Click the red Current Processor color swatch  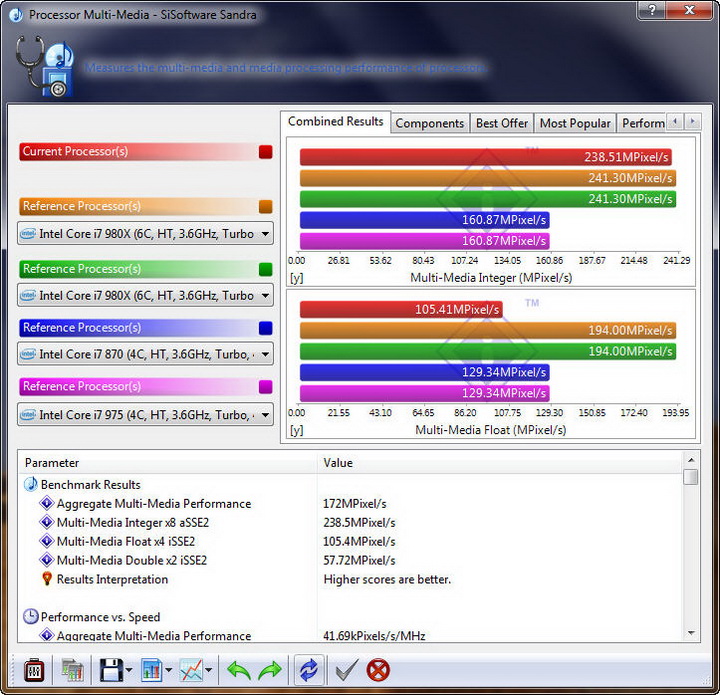pos(265,152)
